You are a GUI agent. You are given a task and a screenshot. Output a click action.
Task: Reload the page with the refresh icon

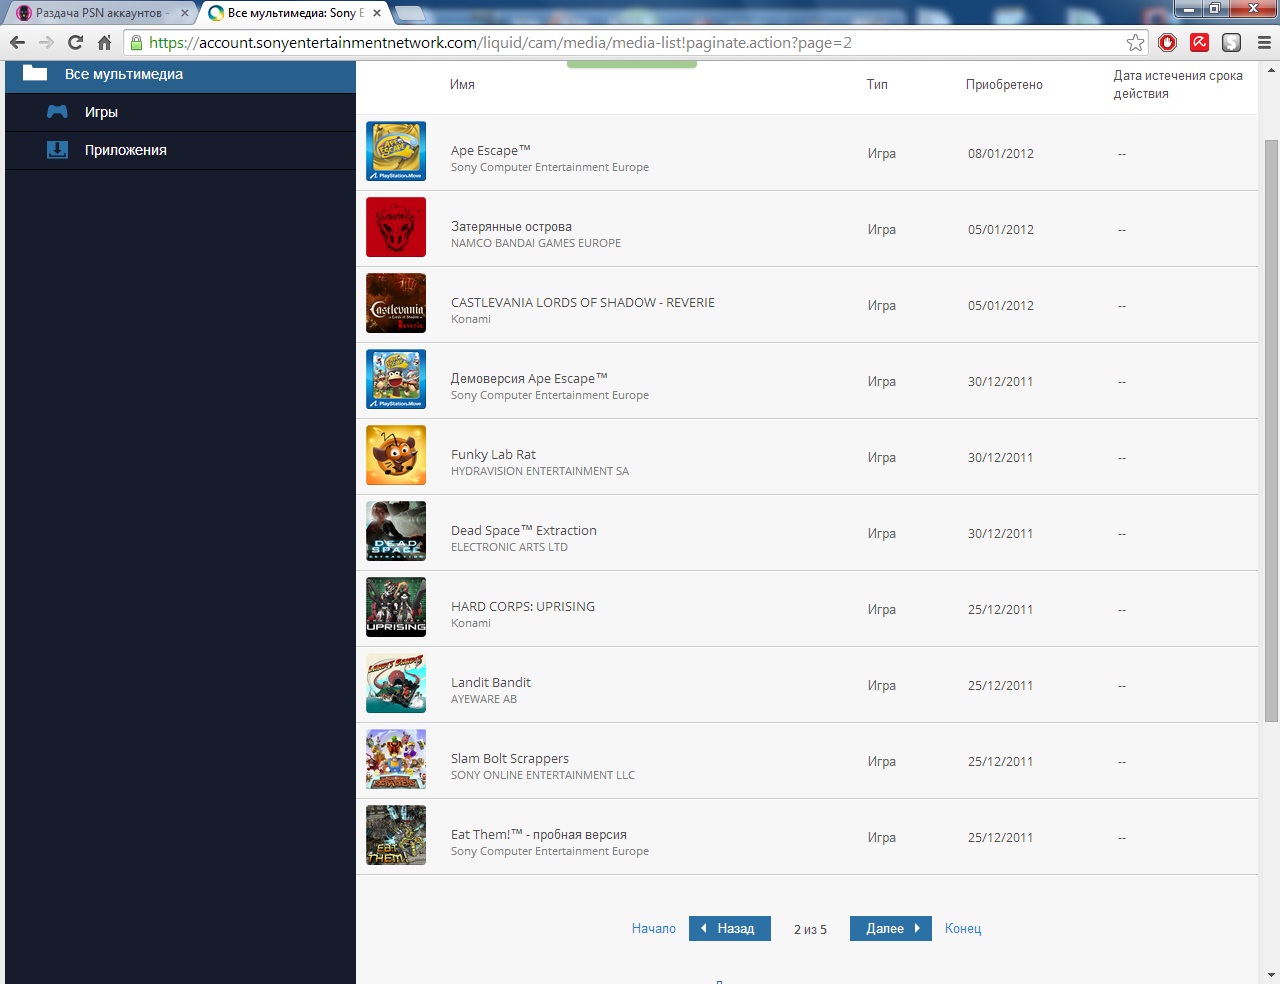tap(75, 42)
